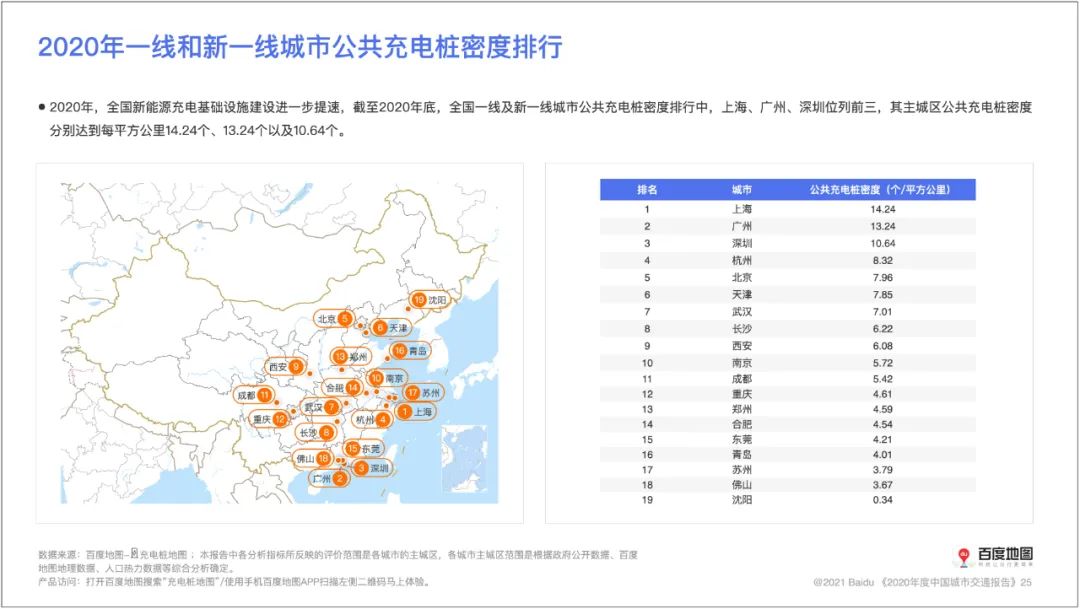
Task: Click the @2021 Baidu report footer text
Action: (922, 582)
